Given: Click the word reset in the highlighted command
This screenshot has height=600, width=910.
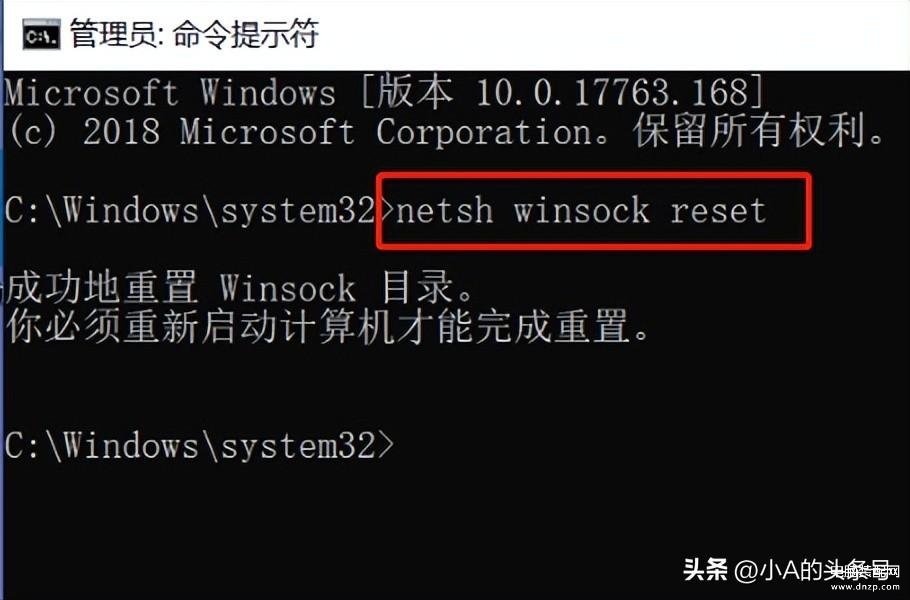Looking at the screenshot, I should point(718,211).
